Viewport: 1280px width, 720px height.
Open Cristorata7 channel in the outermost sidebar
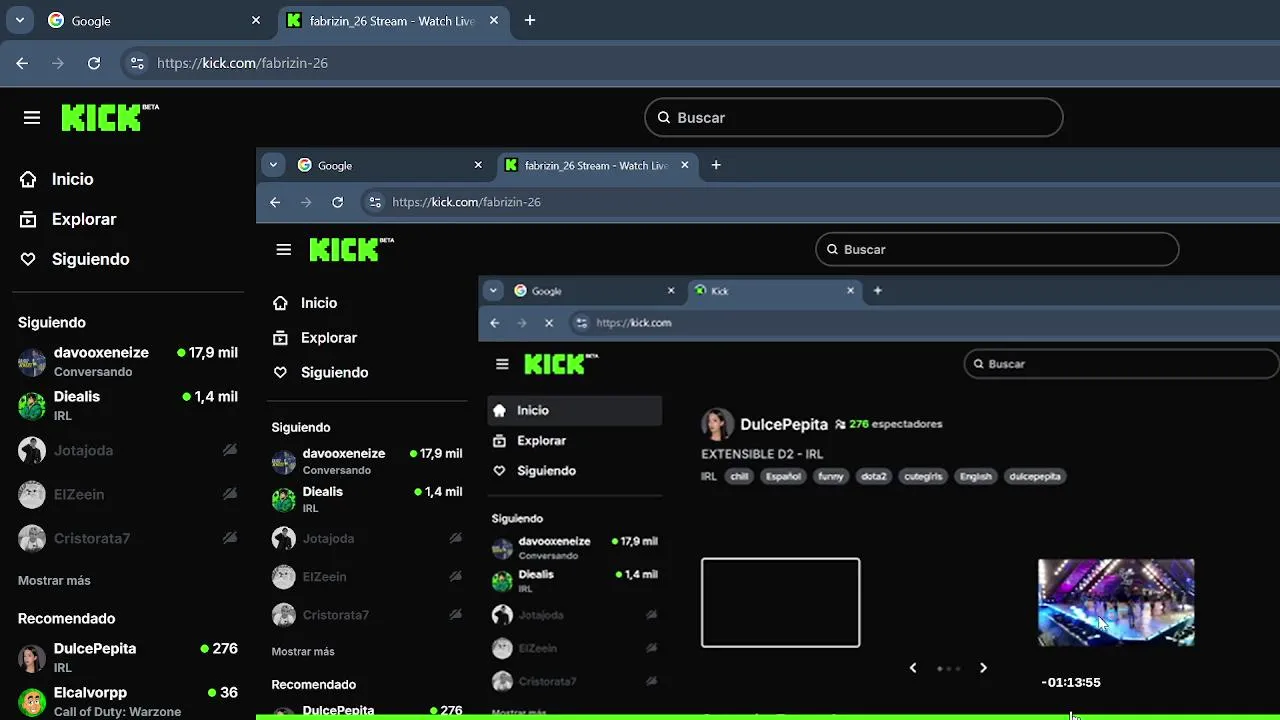click(x=128, y=538)
